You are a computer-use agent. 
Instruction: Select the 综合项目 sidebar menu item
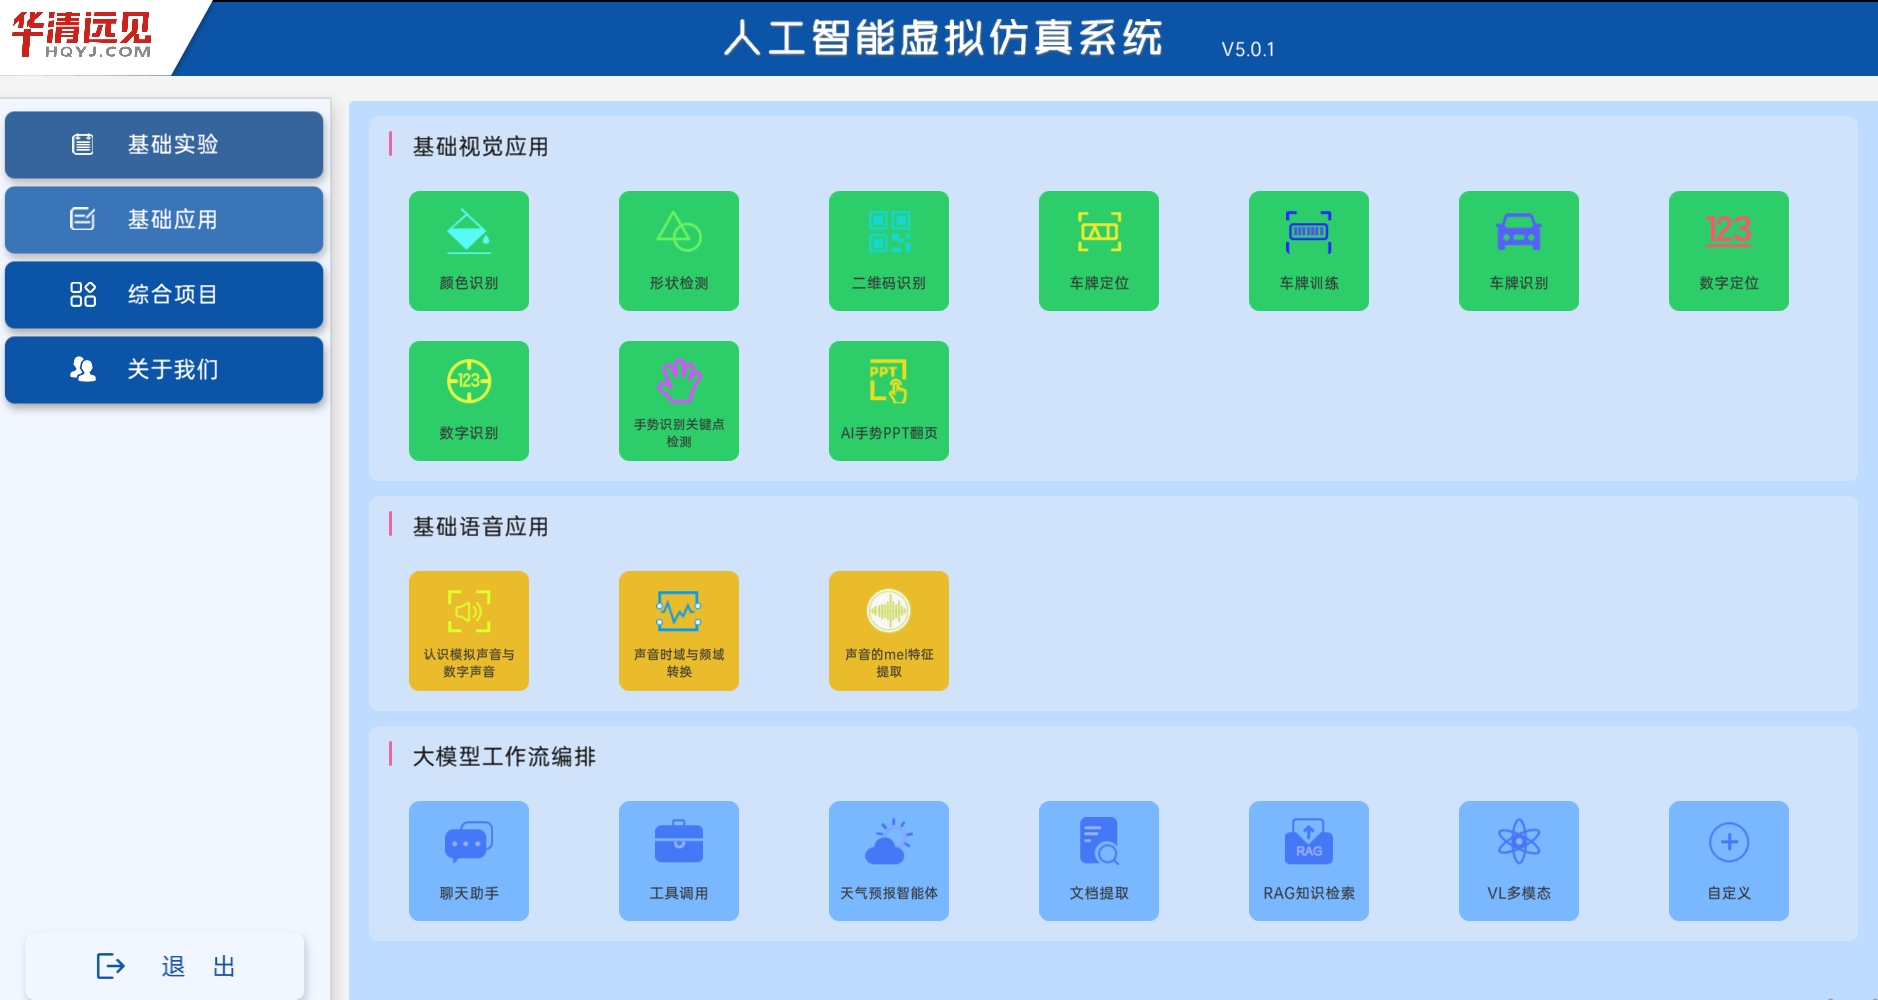tap(164, 294)
